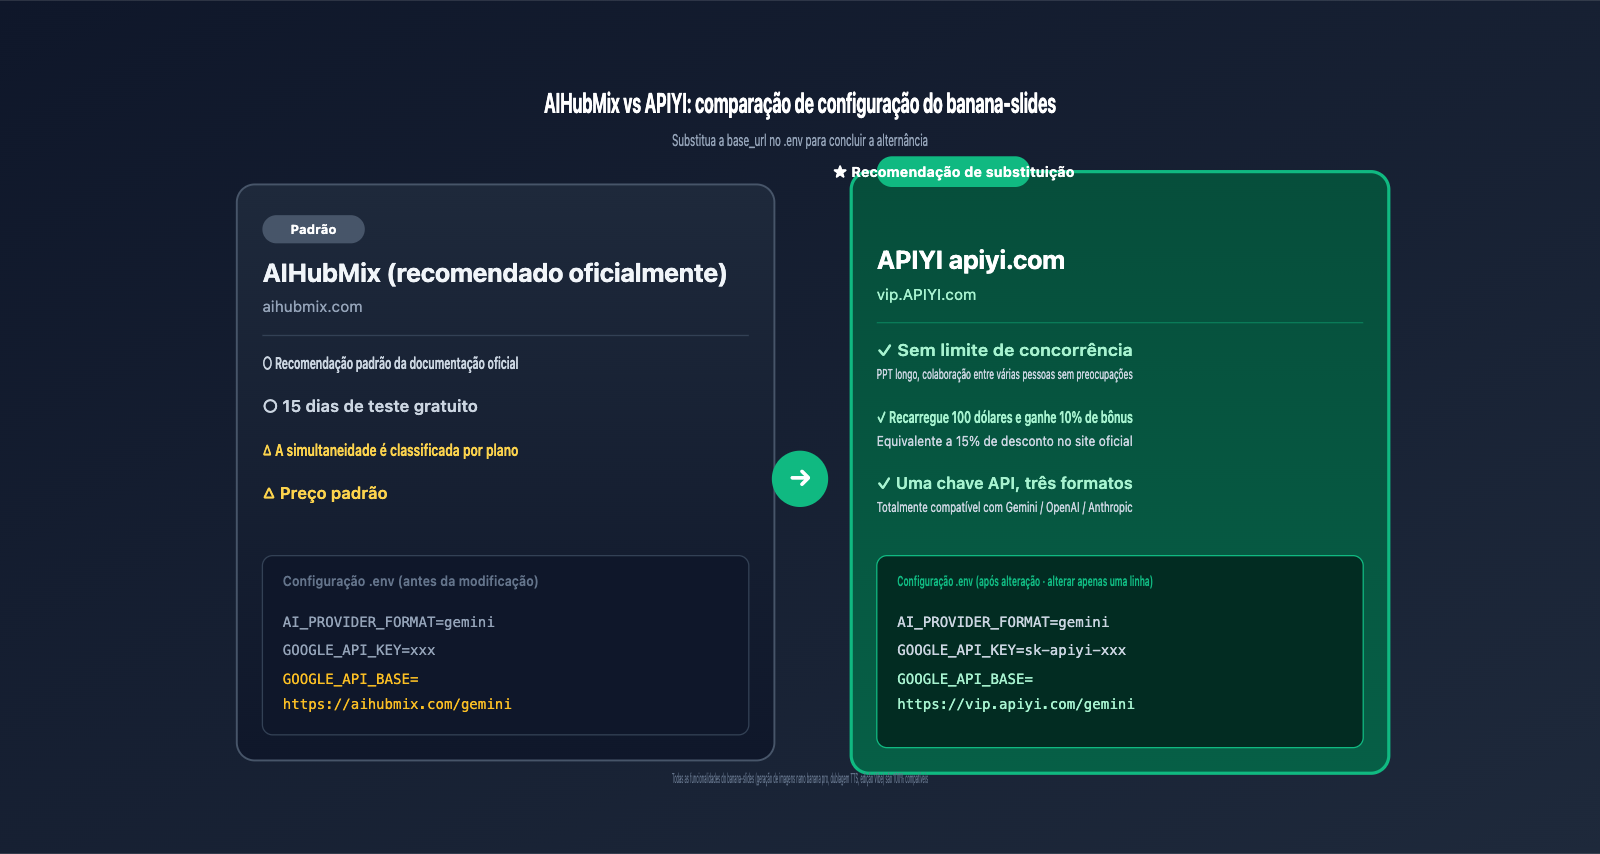The width and height of the screenshot is (1600, 854).
Task: Click the URL https://vip.apiyi.com/gemini
Action: click(1016, 704)
